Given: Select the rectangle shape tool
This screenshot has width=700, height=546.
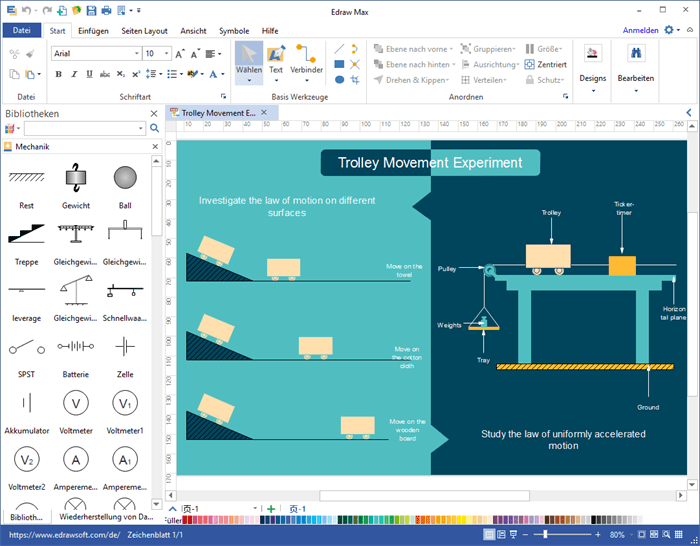Looking at the screenshot, I should [339, 64].
